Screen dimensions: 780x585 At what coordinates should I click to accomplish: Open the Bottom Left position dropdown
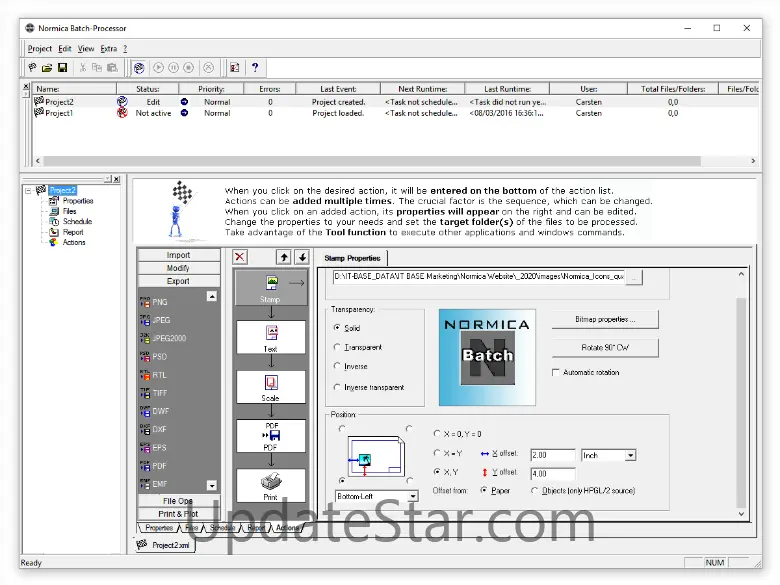(x=413, y=496)
